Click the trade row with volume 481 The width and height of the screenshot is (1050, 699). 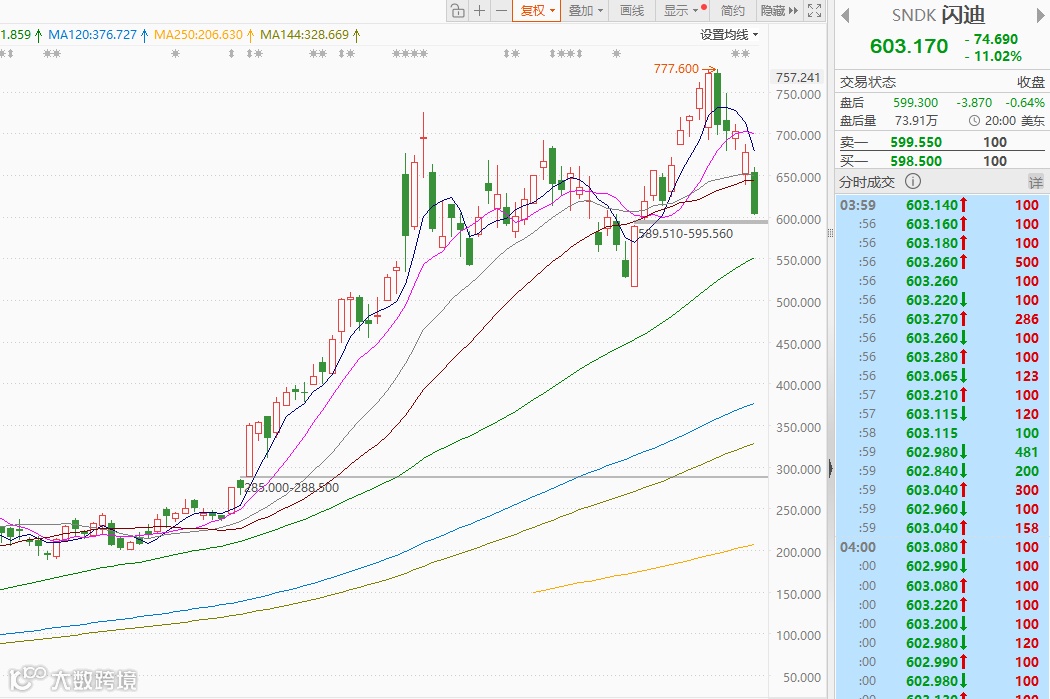[940, 452]
